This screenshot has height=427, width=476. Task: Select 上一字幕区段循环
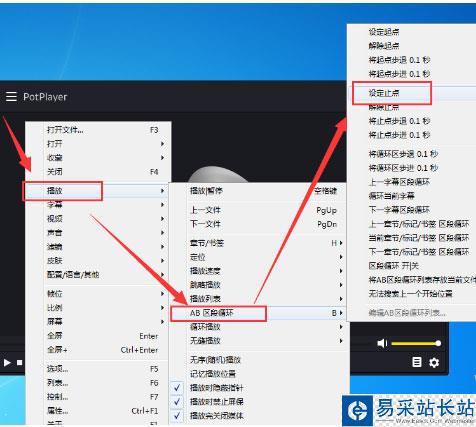click(x=412, y=182)
